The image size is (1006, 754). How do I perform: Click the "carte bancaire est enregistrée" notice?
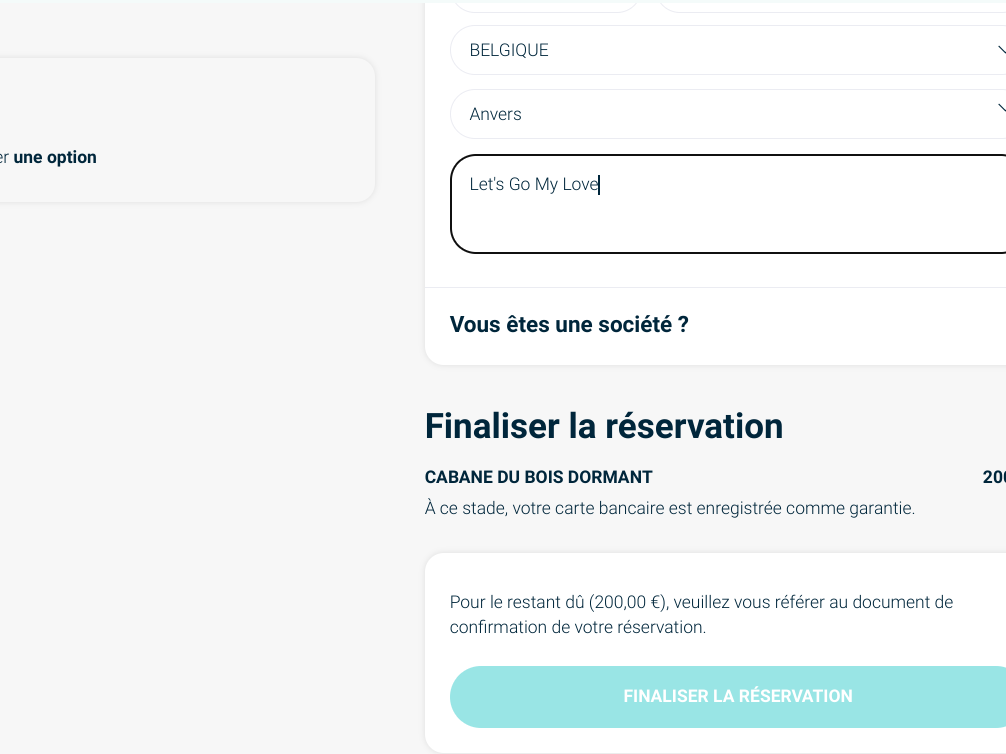click(669, 508)
